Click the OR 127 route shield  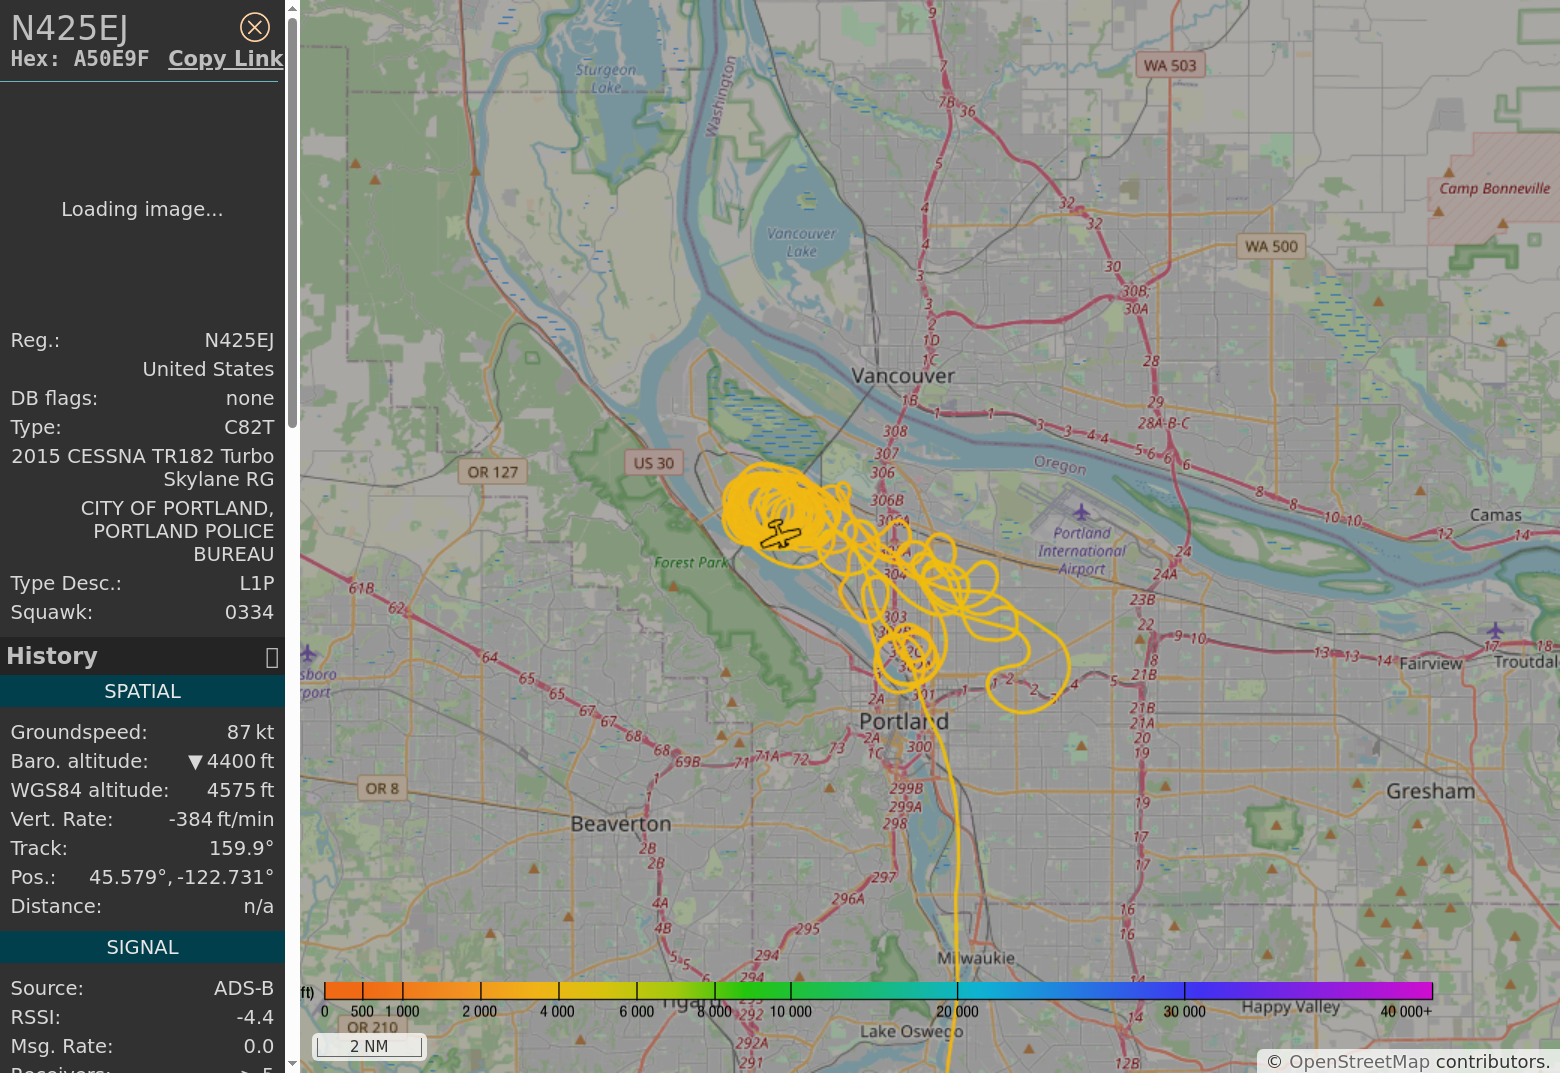(x=493, y=472)
